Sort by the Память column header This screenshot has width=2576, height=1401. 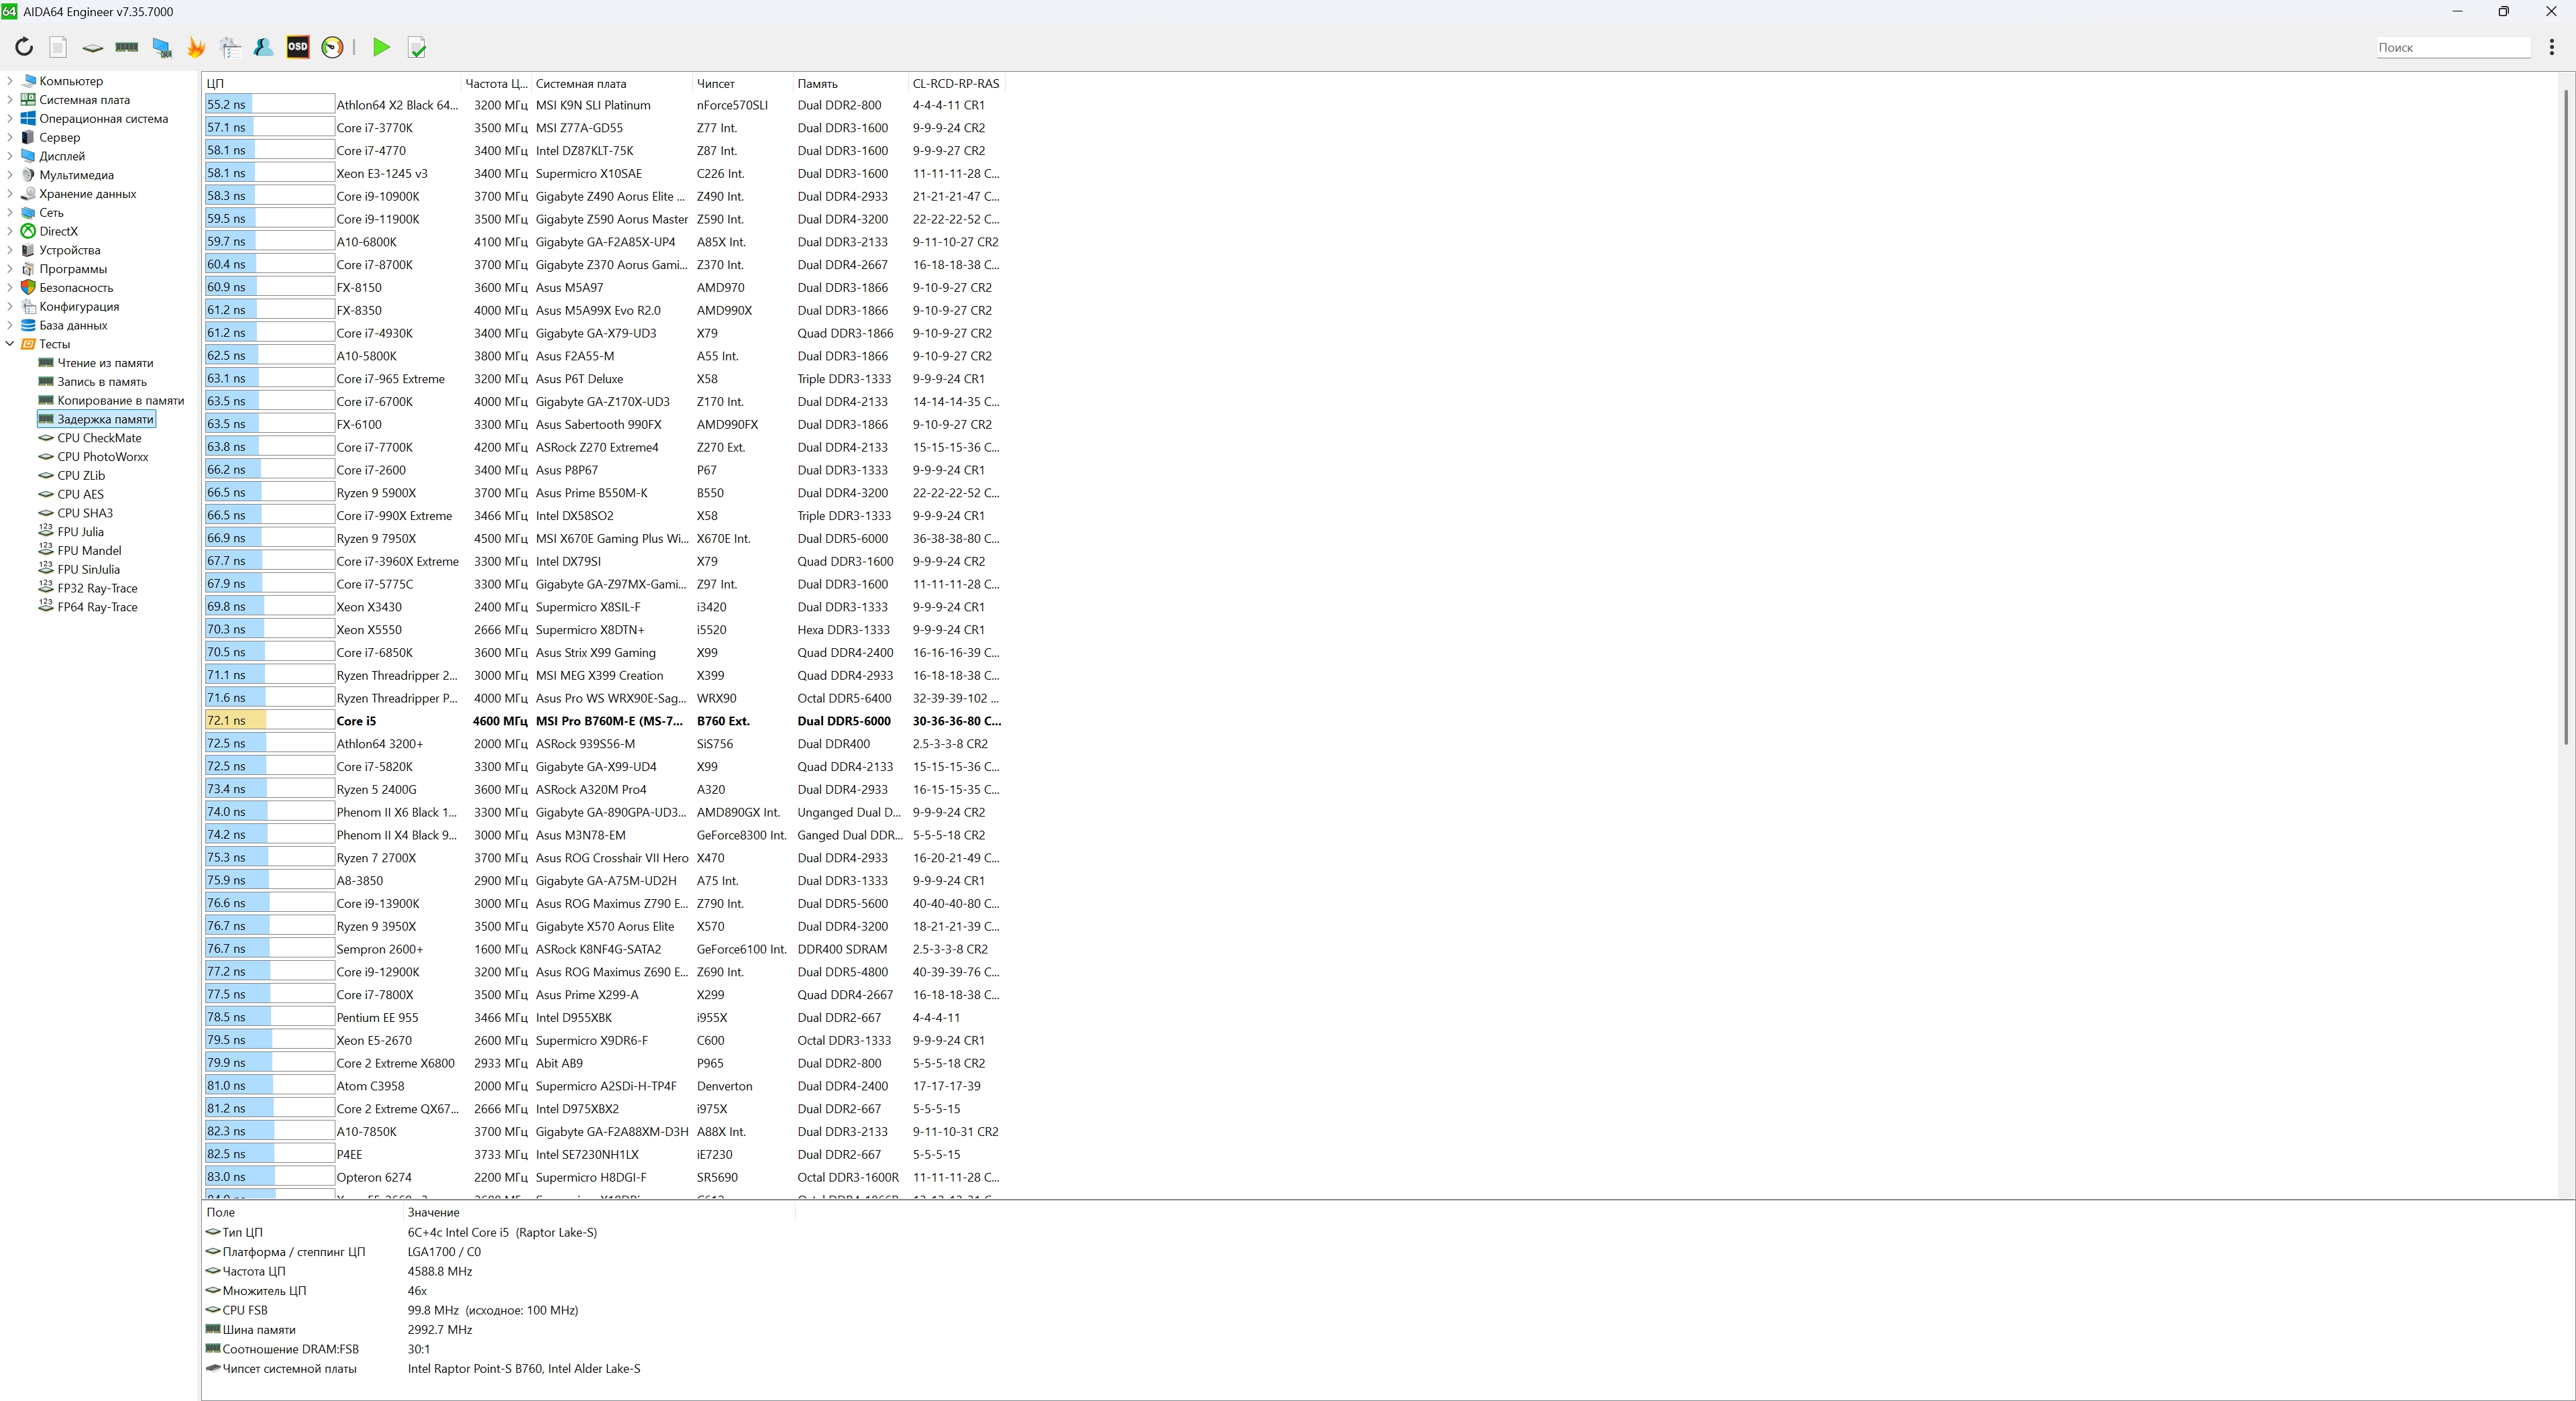(x=817, y=84)
